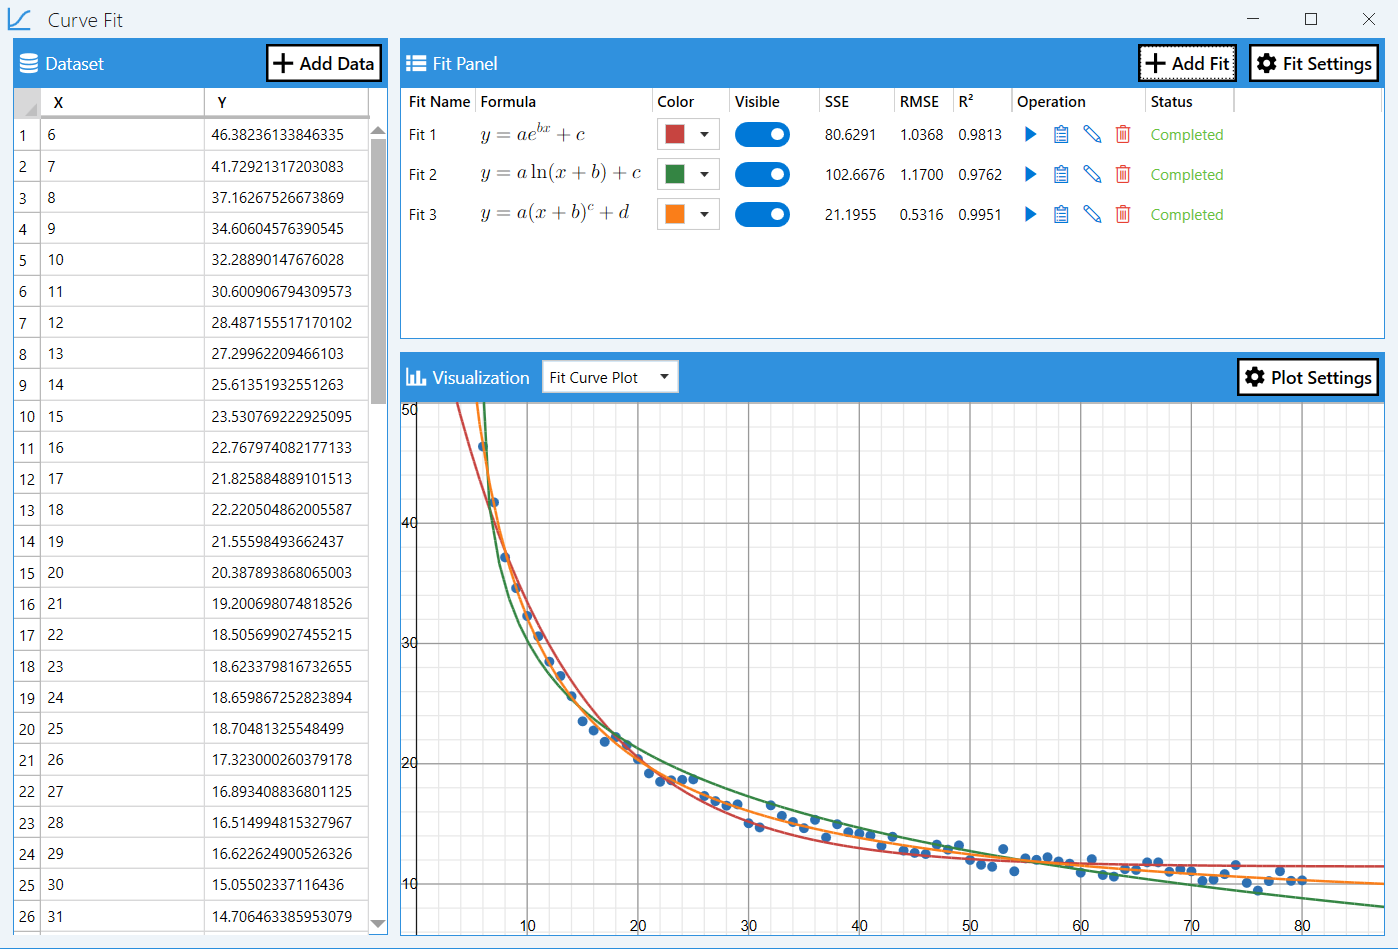Copy Fit 2 results with the clipboard icon
Viewport: 1398px width, 949px height.
click(x=1060, y=173)
